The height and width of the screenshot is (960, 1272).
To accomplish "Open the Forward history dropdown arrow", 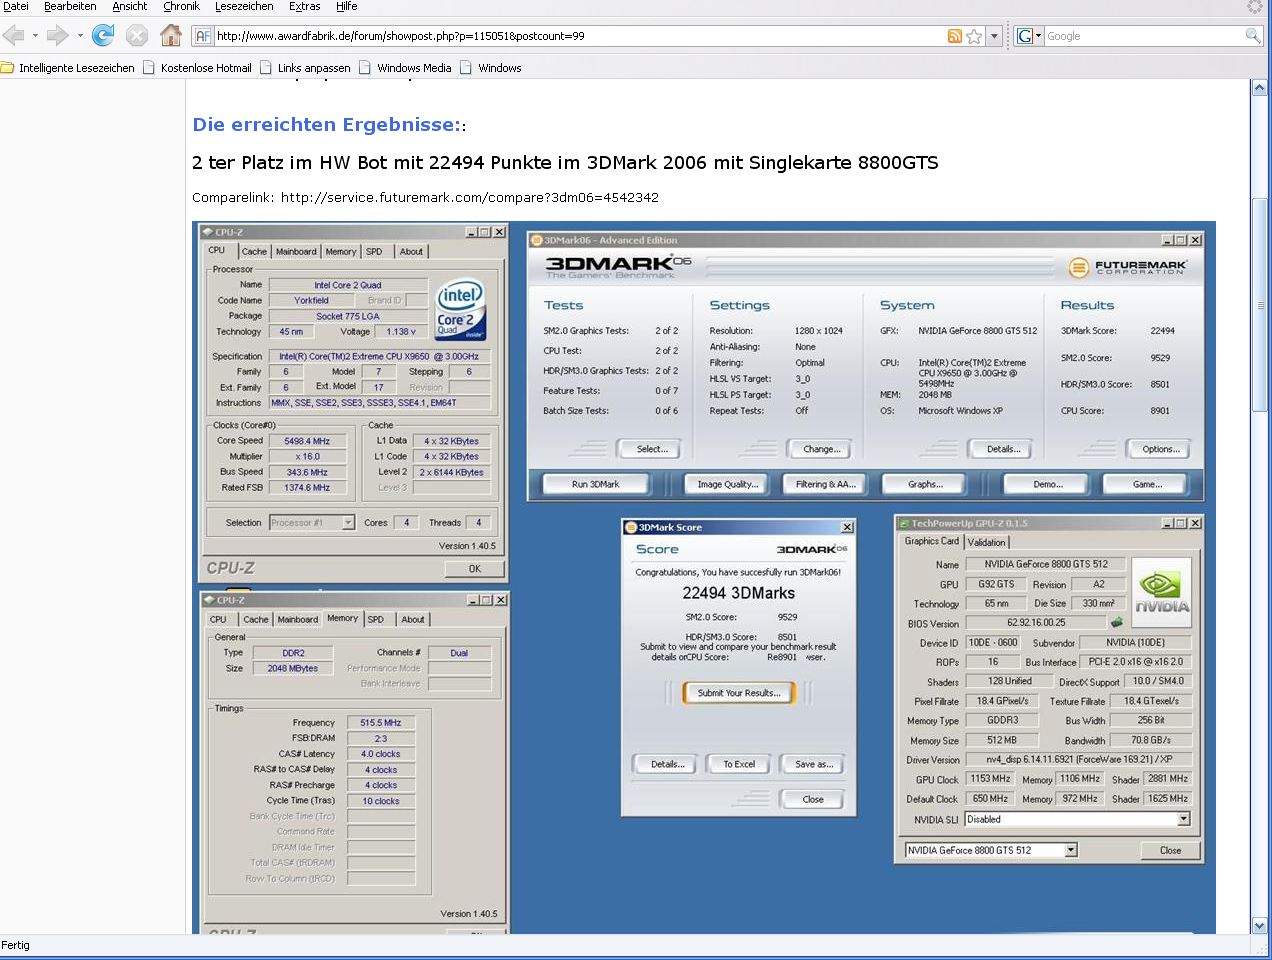I will (x=78, y=36).
